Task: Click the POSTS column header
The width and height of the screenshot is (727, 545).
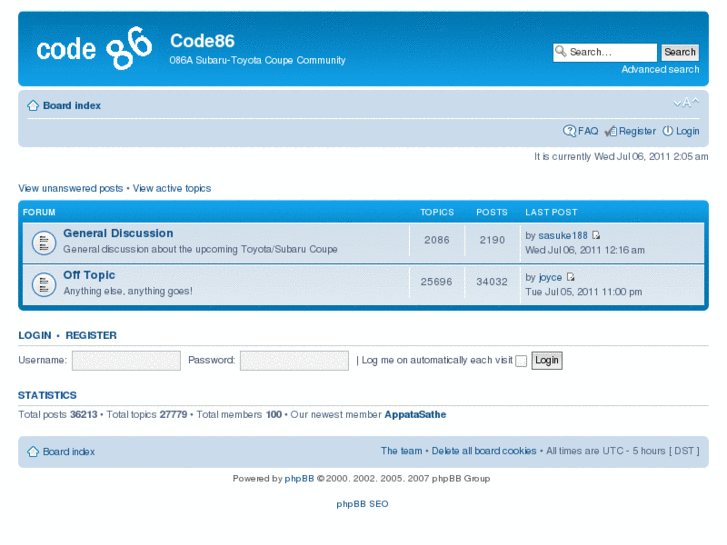Action: pos(492,212)
